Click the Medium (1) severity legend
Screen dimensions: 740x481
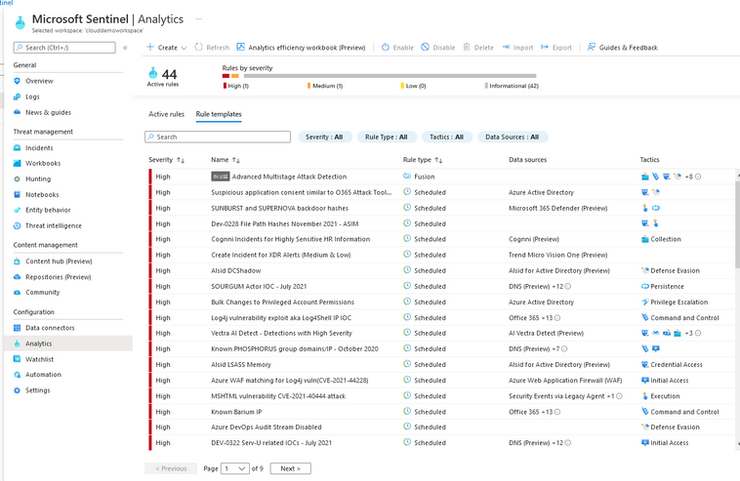[325, 86]
